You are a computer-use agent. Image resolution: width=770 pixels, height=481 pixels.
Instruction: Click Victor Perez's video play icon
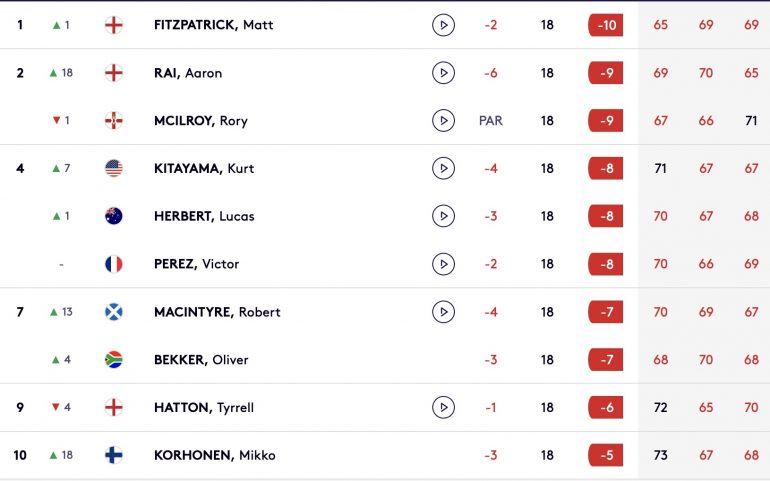click(443, 264)
